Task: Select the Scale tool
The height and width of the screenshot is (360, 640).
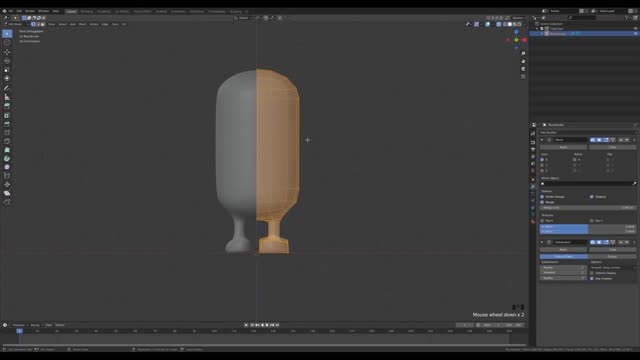Action: pyautogui.click(x=7, y=70)
